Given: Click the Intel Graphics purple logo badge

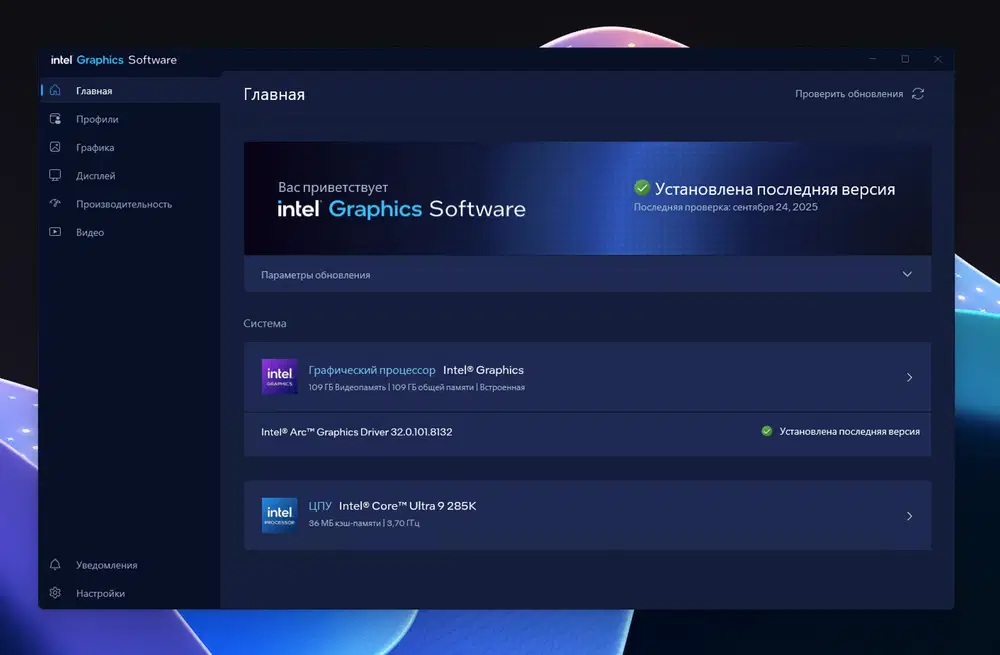Looking at the screenshot, I should click(x=279, y=376).
